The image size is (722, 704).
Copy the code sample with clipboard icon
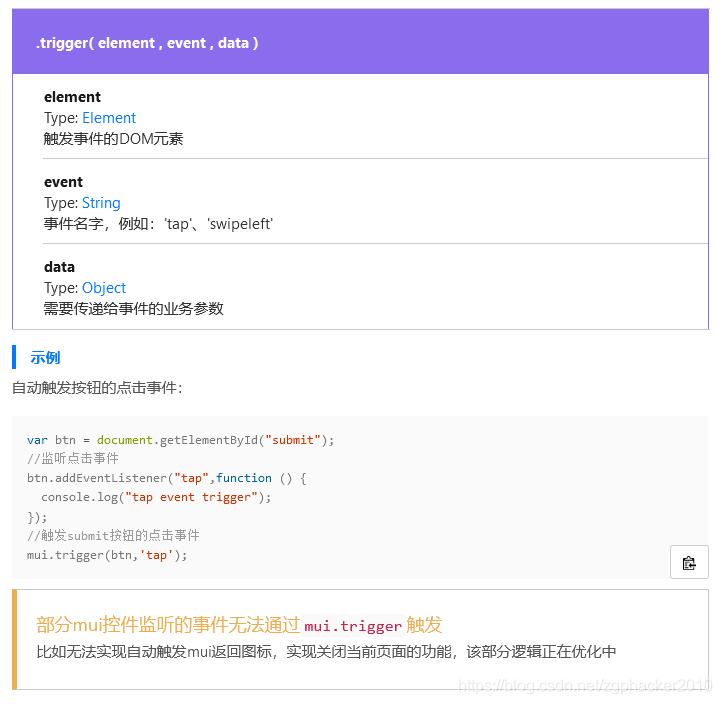(689, 562)
